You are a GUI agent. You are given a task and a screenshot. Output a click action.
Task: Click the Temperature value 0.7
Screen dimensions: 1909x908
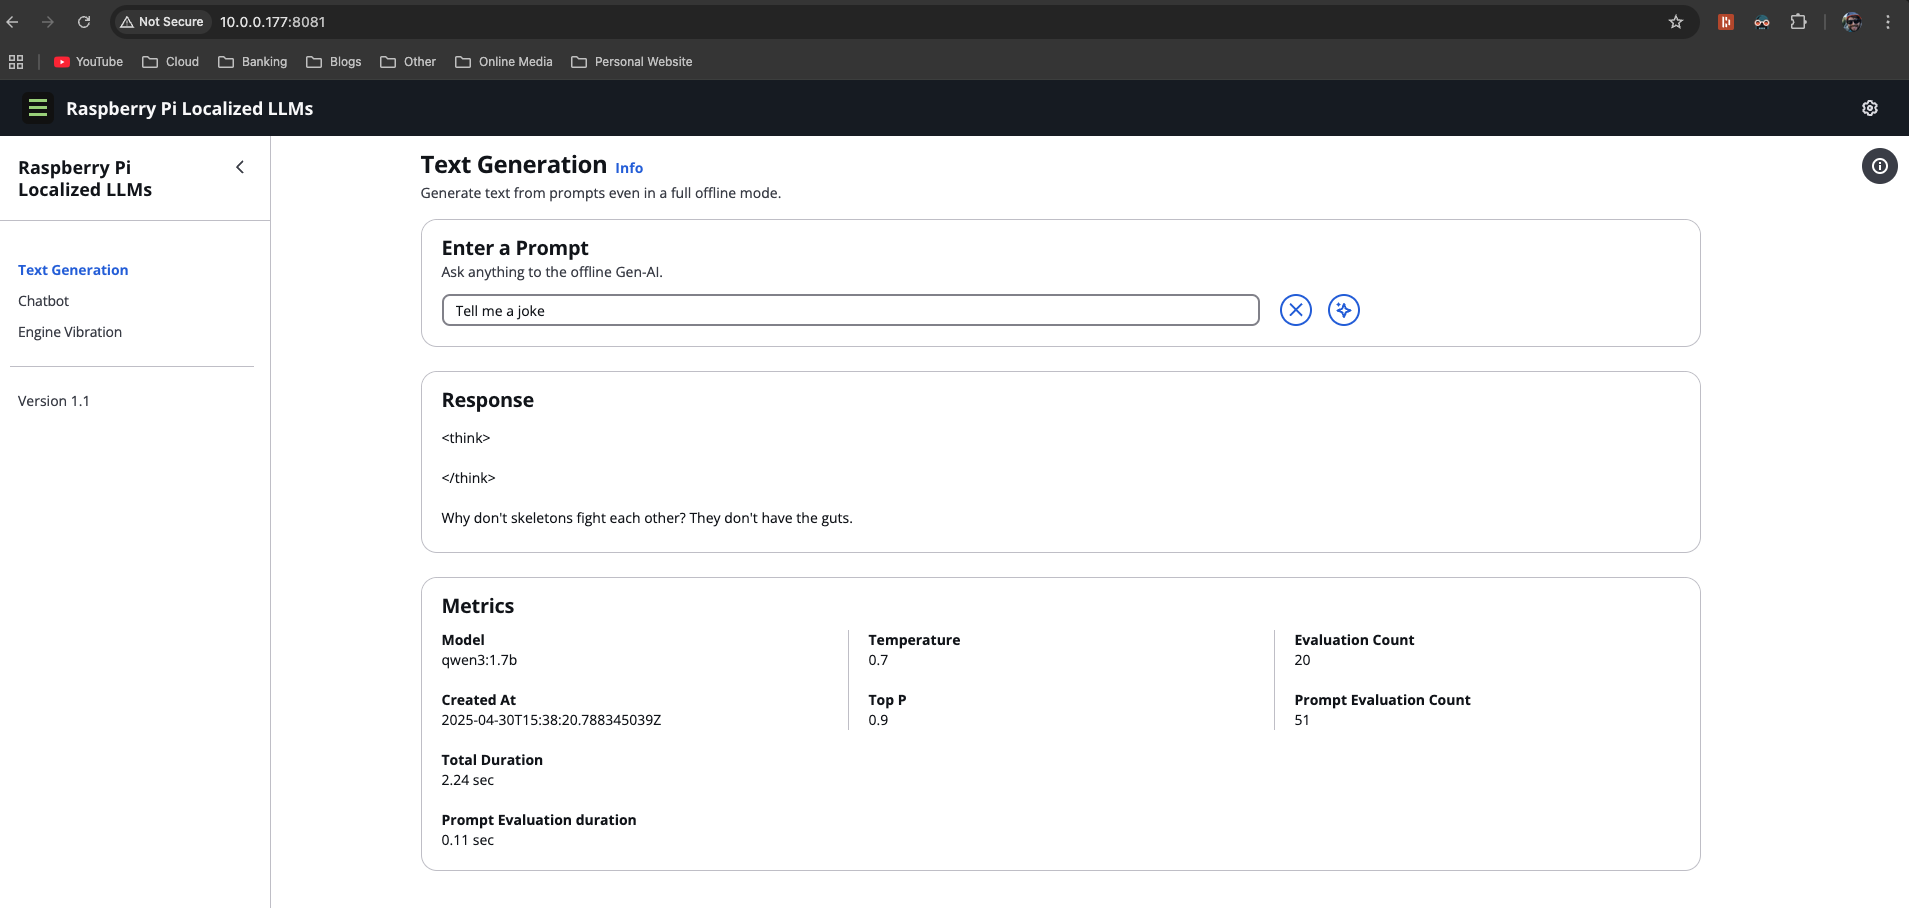[878, 660]
